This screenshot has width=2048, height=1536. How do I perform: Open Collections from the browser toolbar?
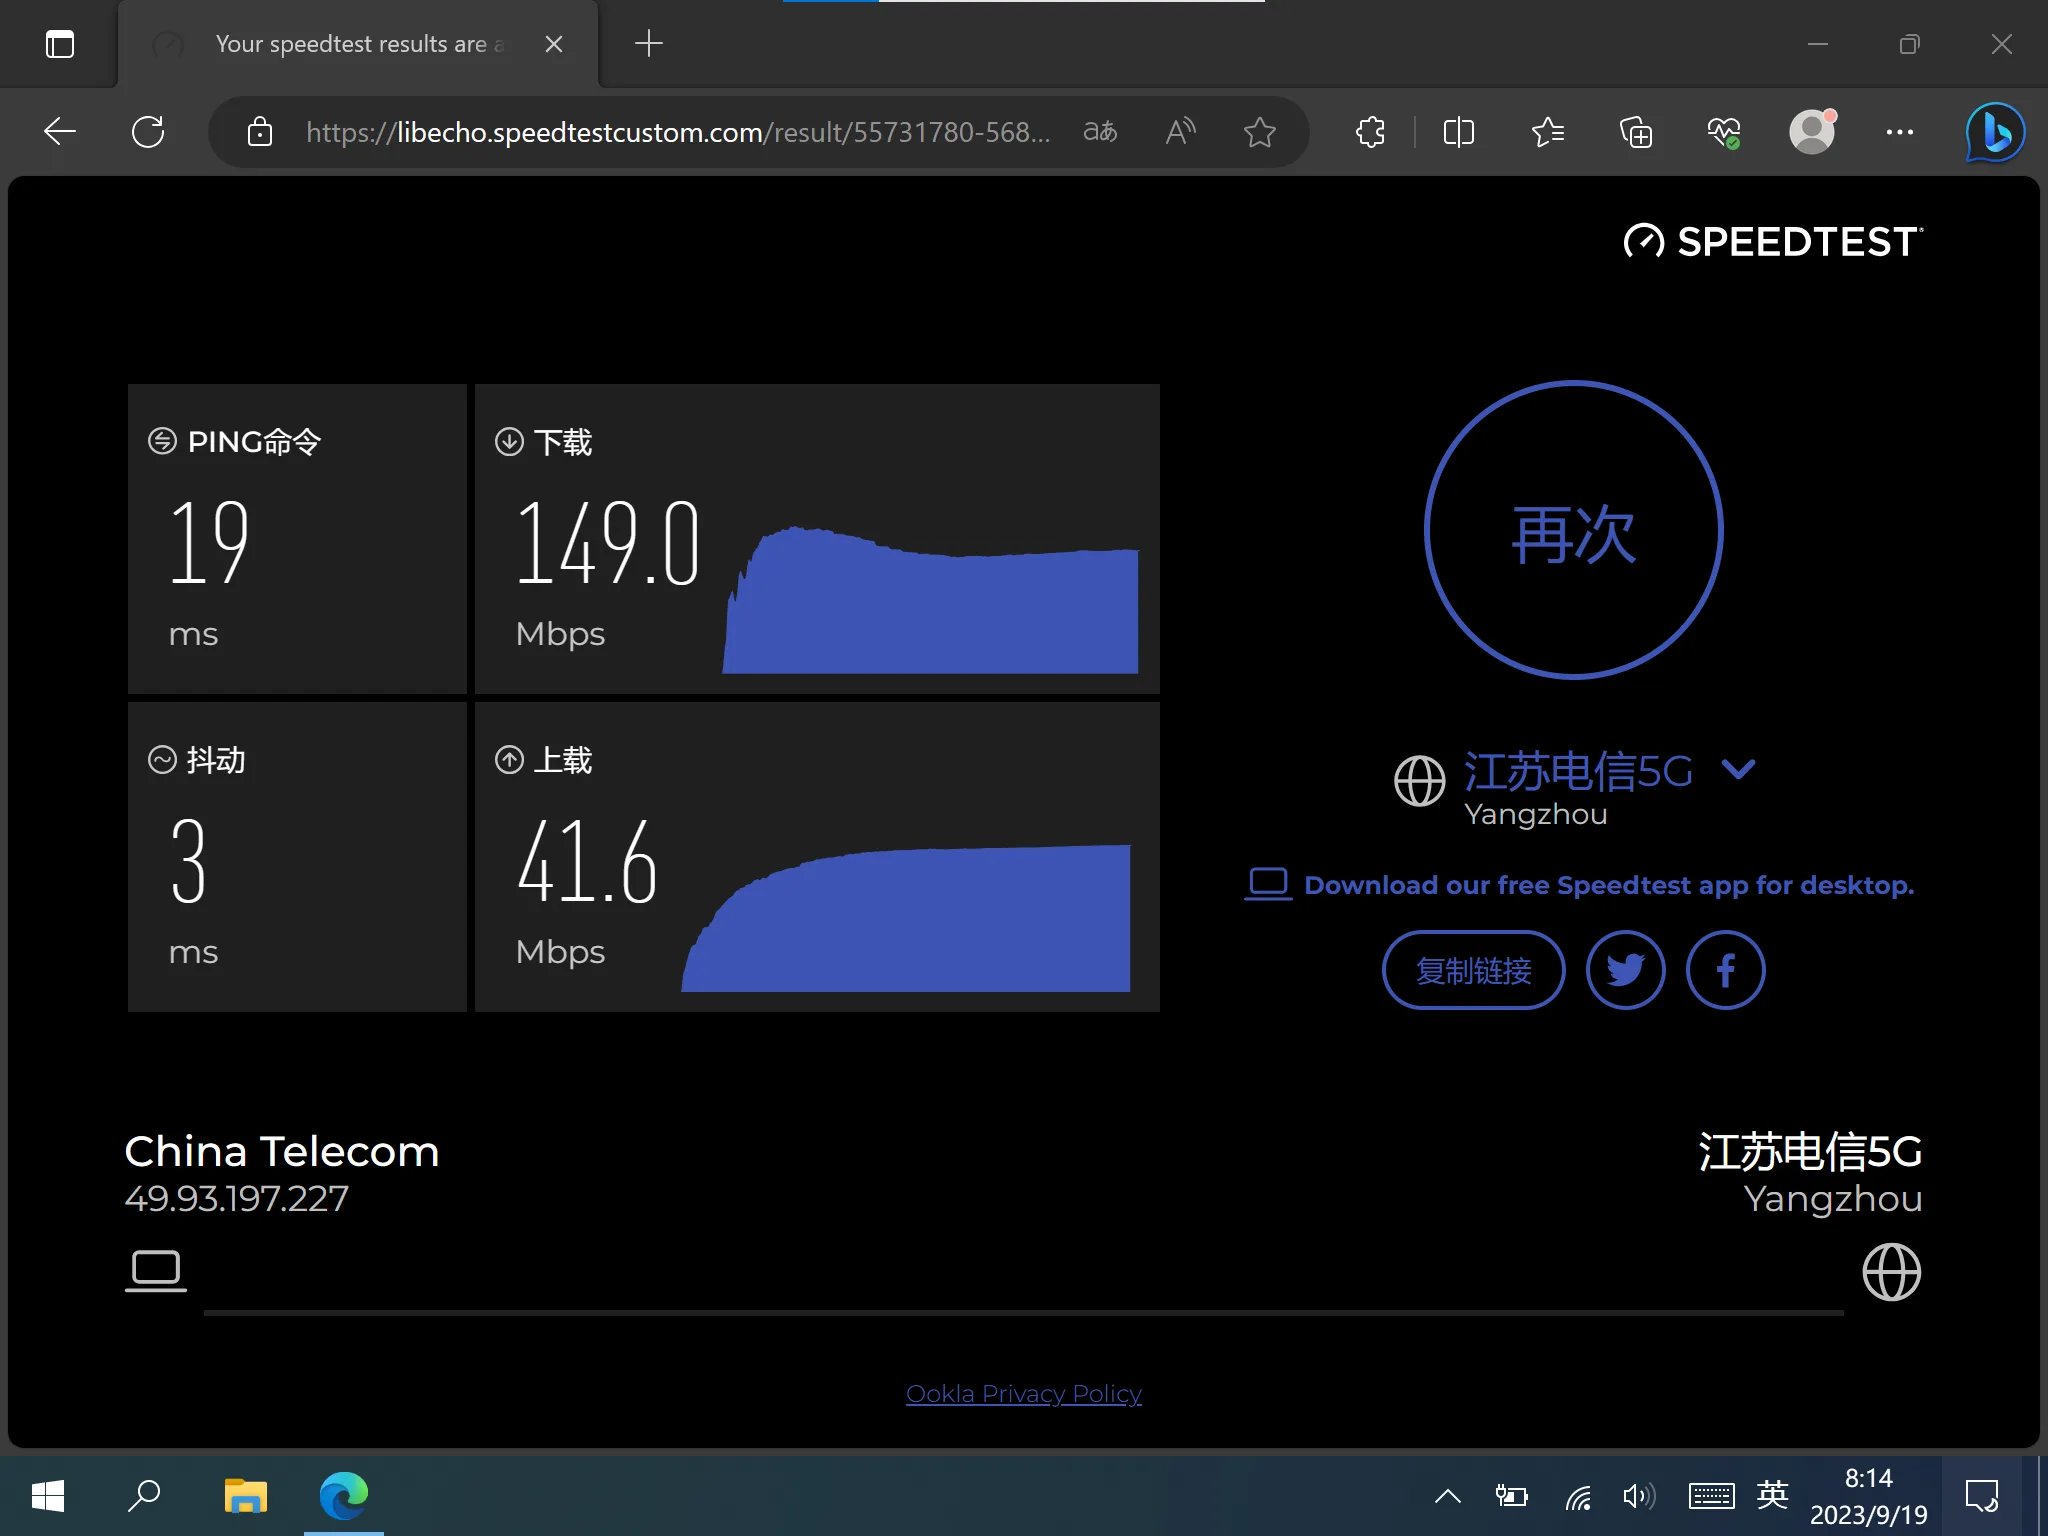coord(1636,132)
